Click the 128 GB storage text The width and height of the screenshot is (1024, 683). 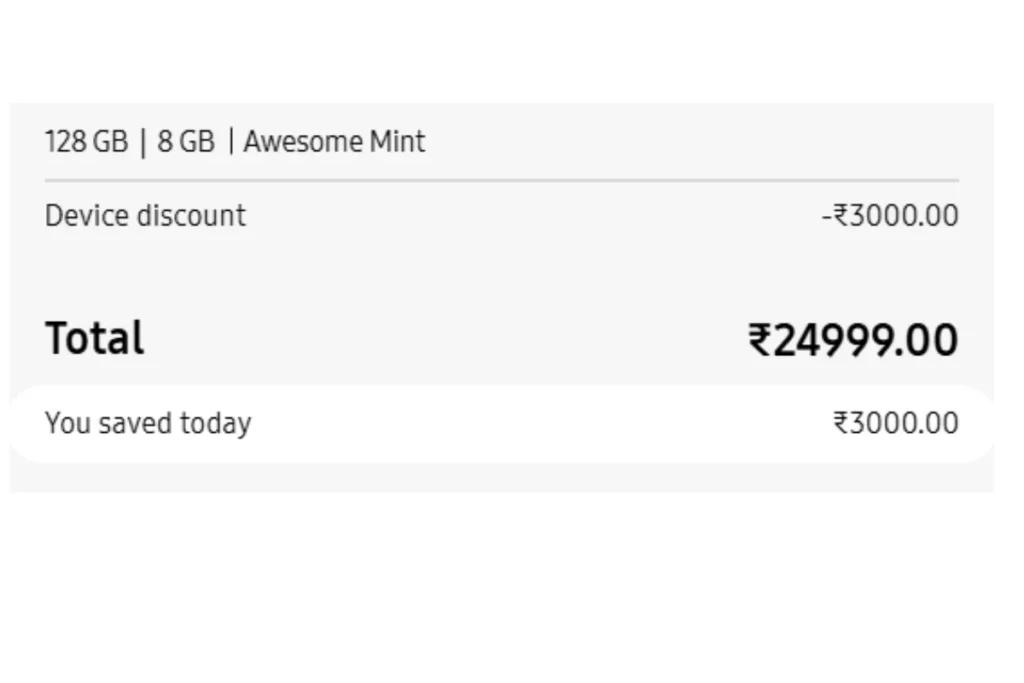click(x=86, y=142)
